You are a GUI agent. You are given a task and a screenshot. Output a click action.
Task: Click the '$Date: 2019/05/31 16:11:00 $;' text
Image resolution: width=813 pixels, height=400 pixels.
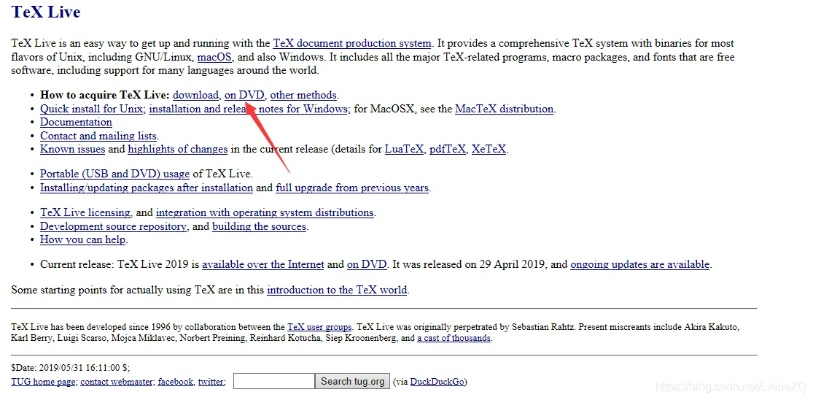click(71, 368)
